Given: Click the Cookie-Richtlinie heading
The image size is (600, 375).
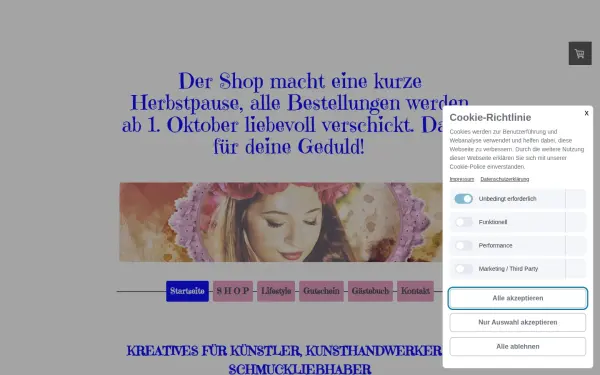Looking at the screenshot, I should click(490, 117).
